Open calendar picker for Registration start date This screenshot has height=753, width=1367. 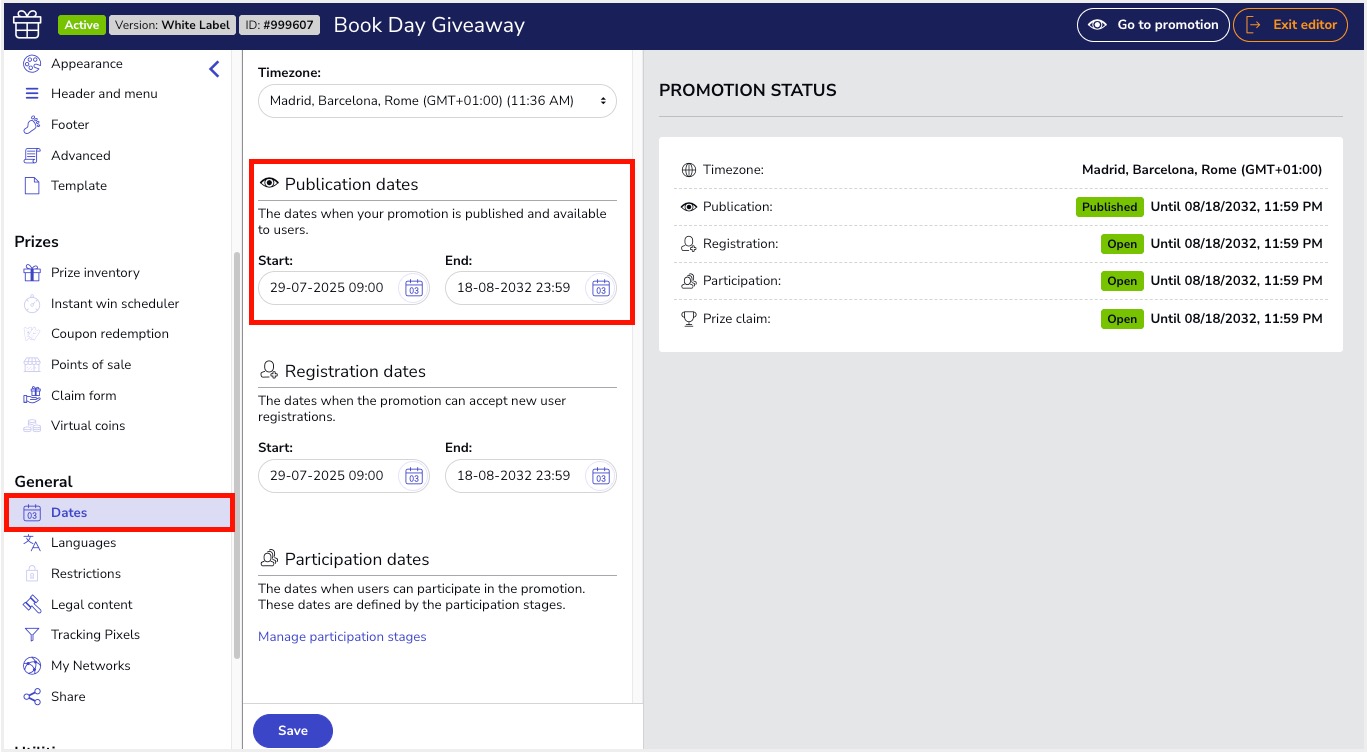tap(413, 476)
